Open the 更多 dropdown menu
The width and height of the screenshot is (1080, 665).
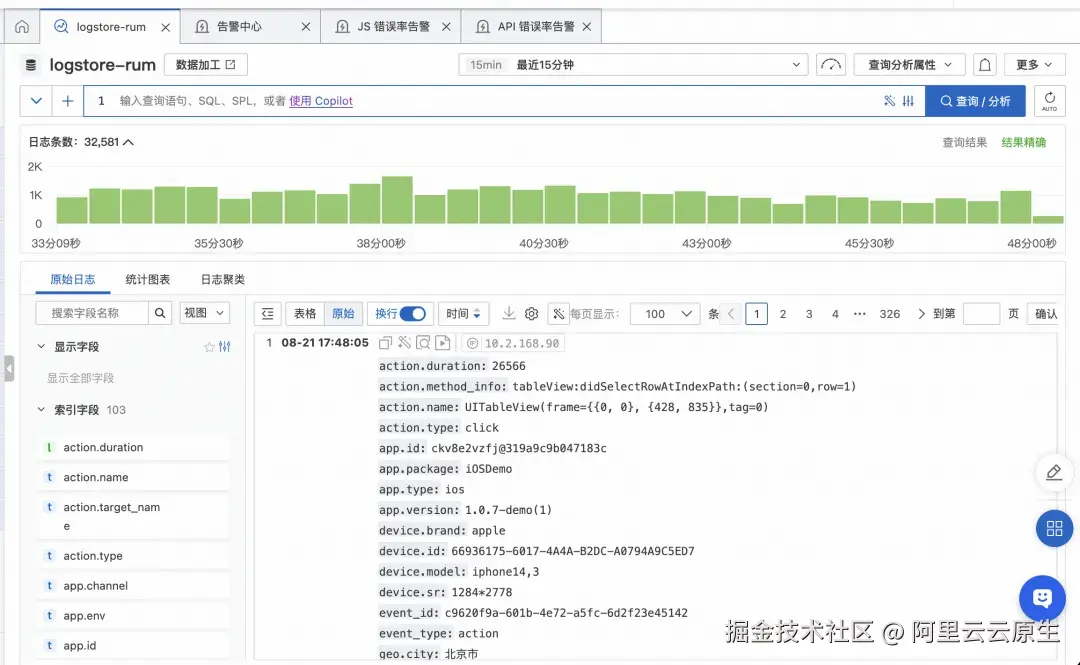(1034, 63)
